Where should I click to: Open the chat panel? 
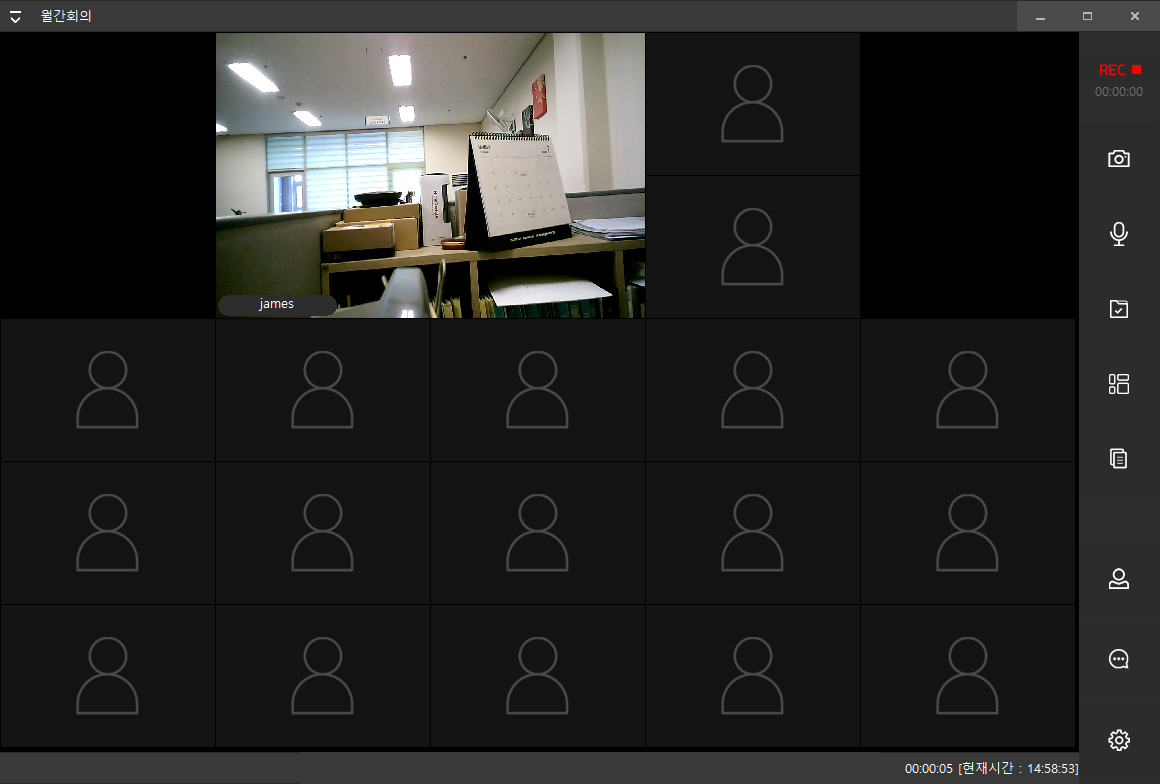[1119, 659]
